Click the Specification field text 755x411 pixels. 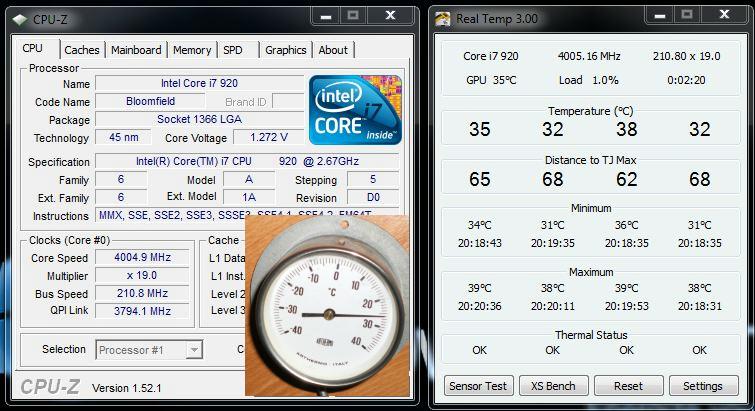[247, 161]
